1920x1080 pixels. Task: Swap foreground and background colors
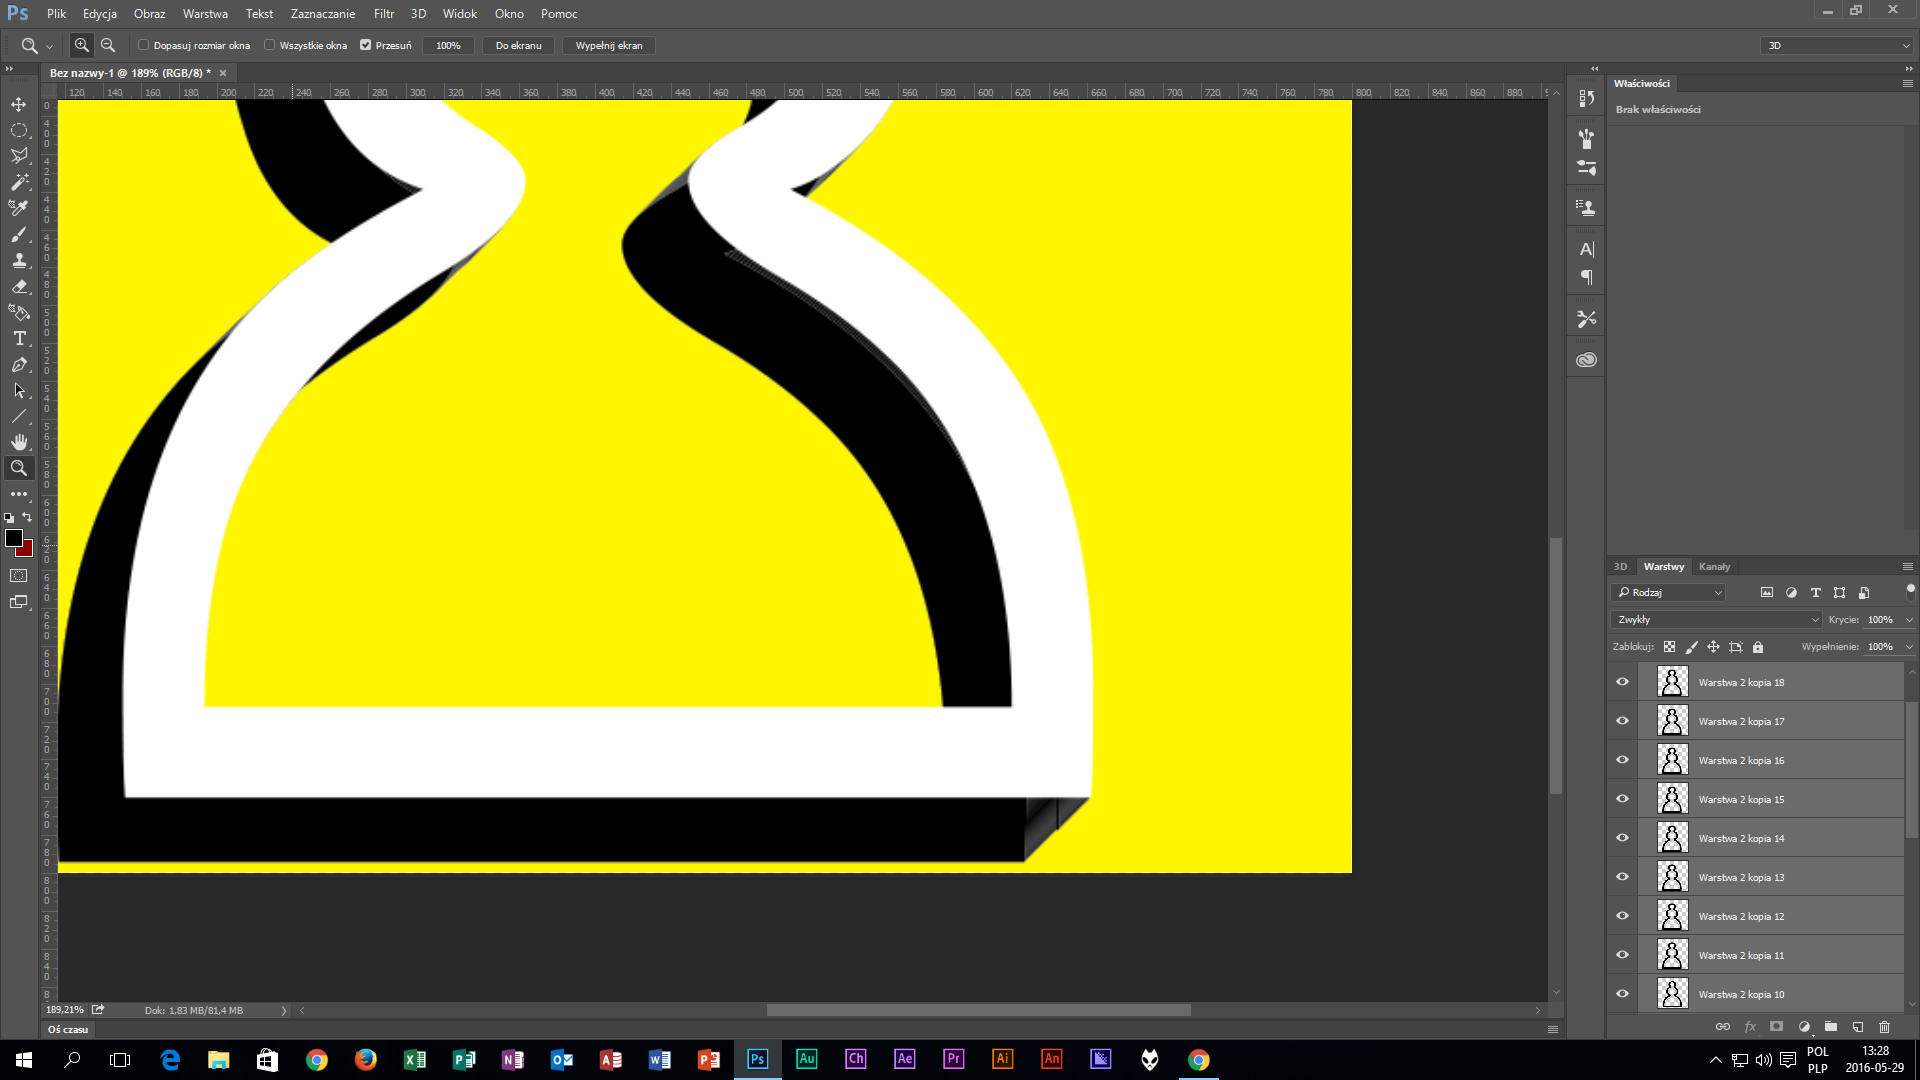tap(28, 517)
